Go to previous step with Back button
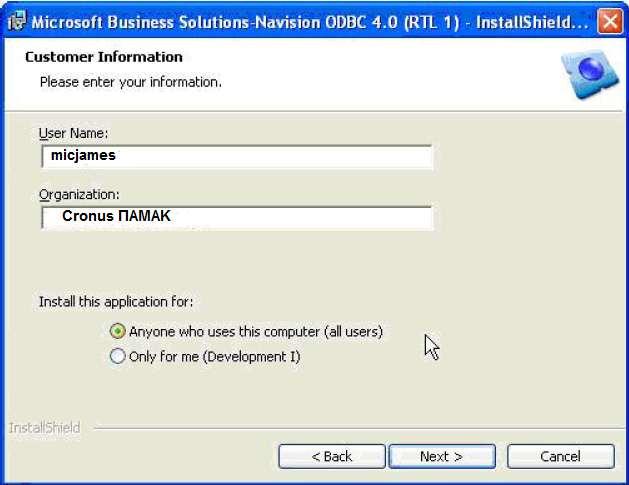The height and width of the screenshot is (485, 629). 332,456
